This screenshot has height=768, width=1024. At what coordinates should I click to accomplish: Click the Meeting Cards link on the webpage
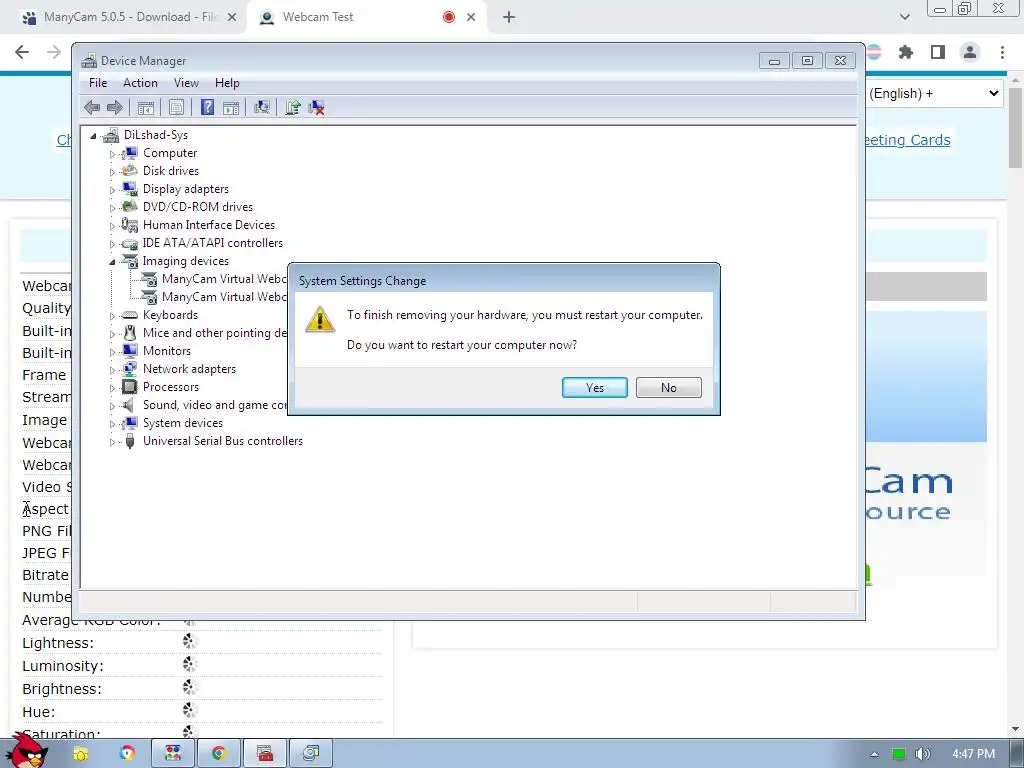pos(908,140)
